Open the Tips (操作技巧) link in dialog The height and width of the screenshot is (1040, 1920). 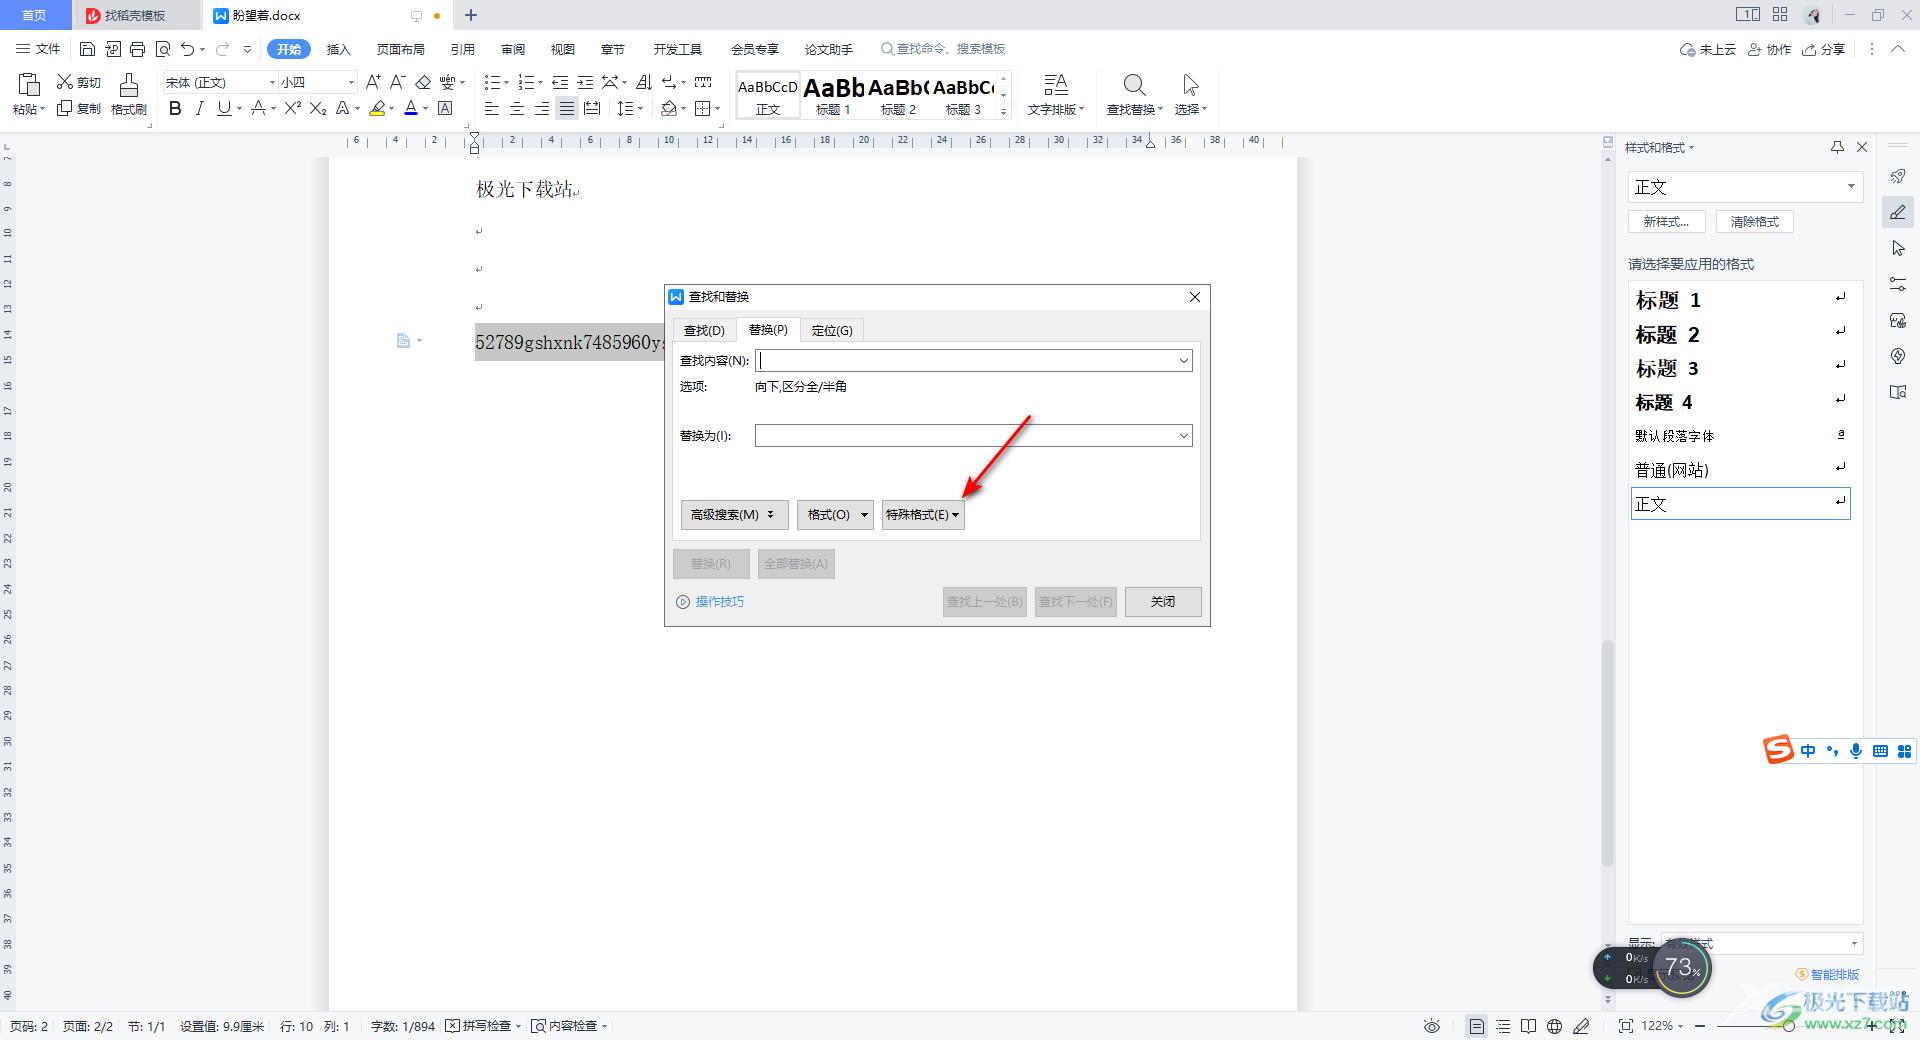pyautogui.click(x=710, y=602)
